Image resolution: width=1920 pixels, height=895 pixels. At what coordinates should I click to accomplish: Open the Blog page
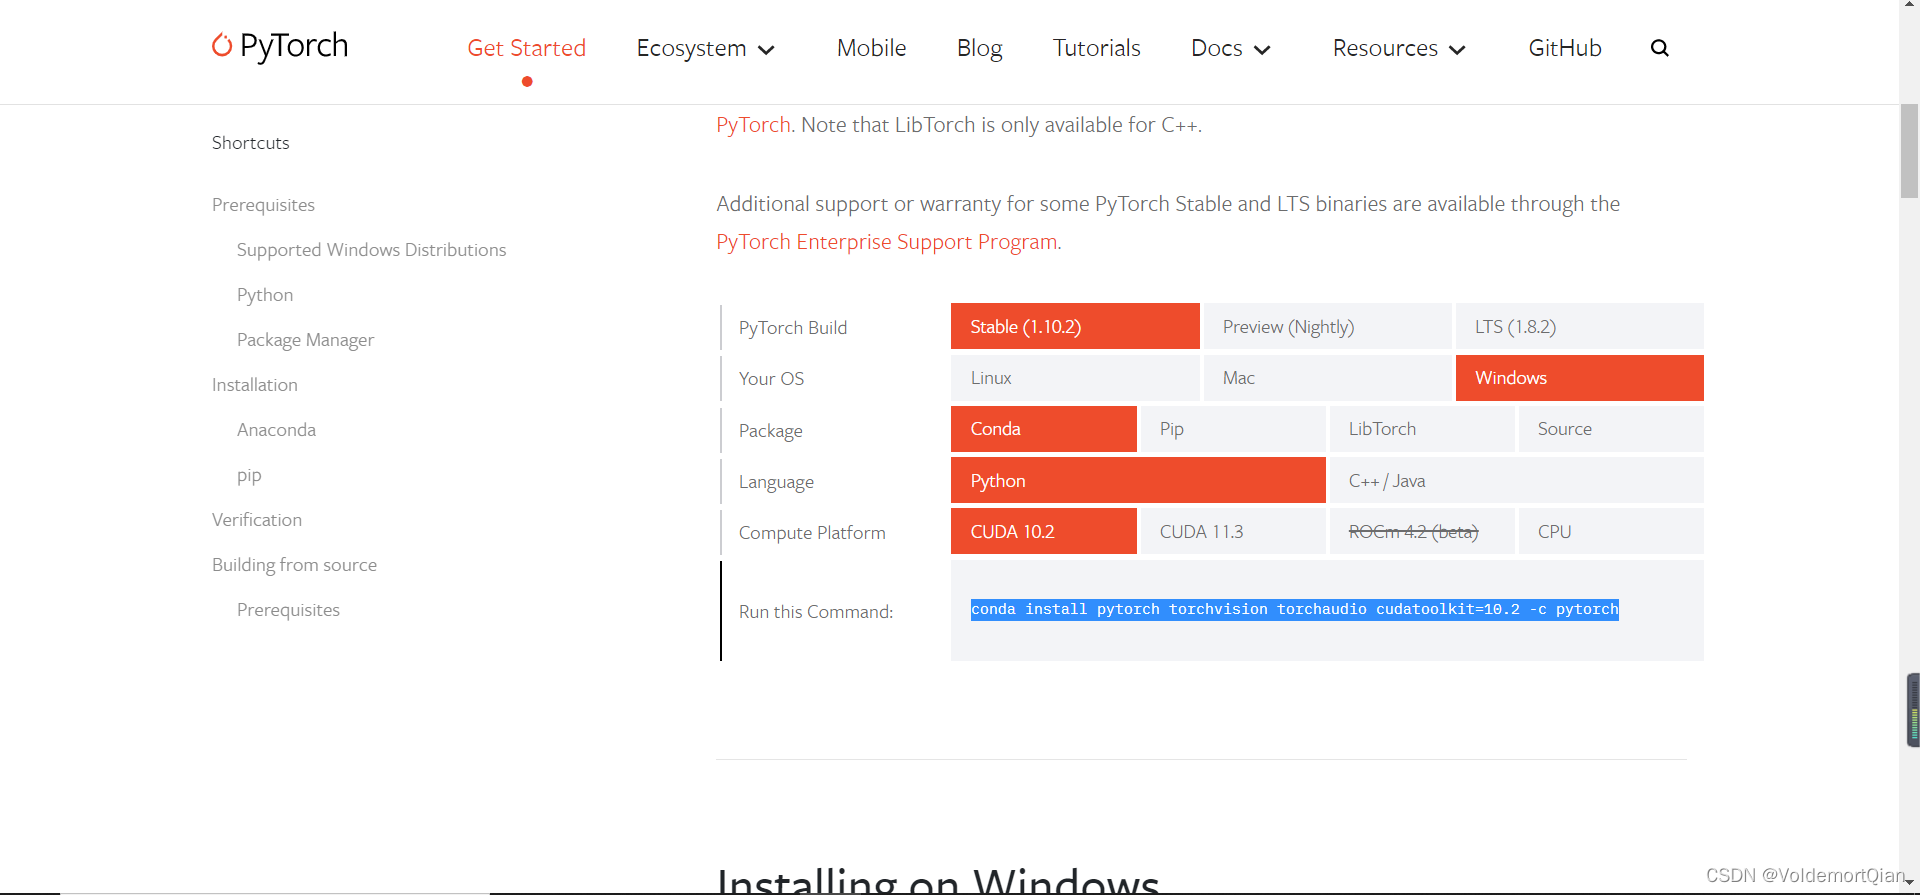pyautogui.click(x=980, y=48)
